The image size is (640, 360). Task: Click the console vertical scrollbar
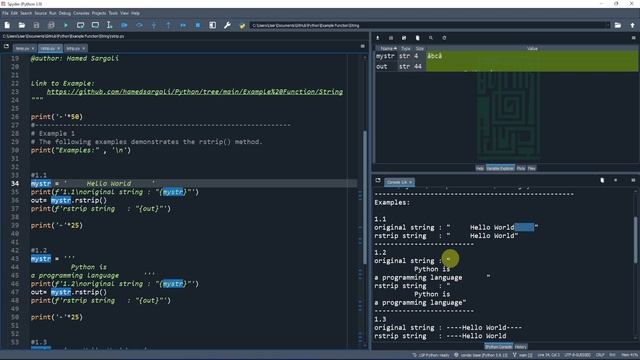tap(635, 240)
